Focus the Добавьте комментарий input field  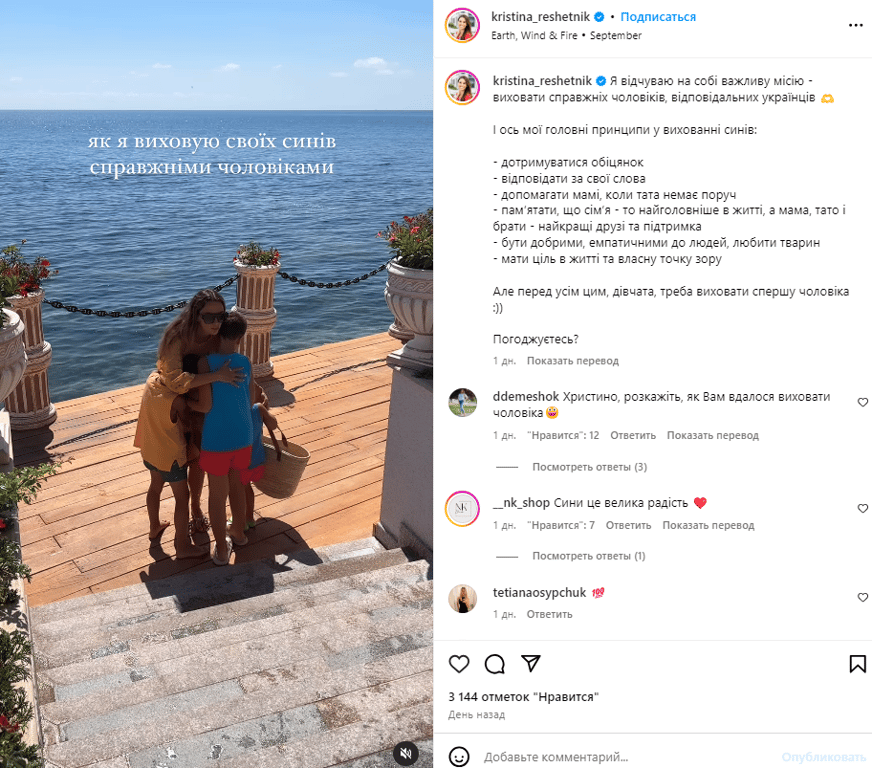pyautogui.click(x=628, y=757)
